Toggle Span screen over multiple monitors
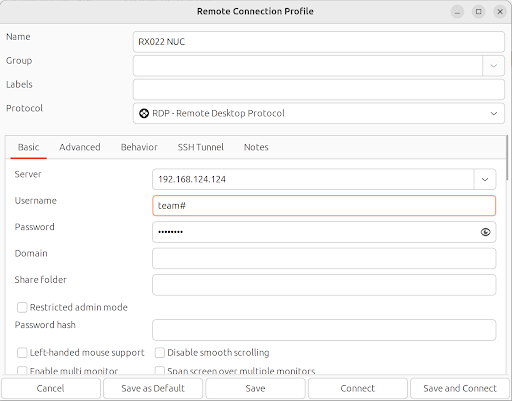 point(160,371)
